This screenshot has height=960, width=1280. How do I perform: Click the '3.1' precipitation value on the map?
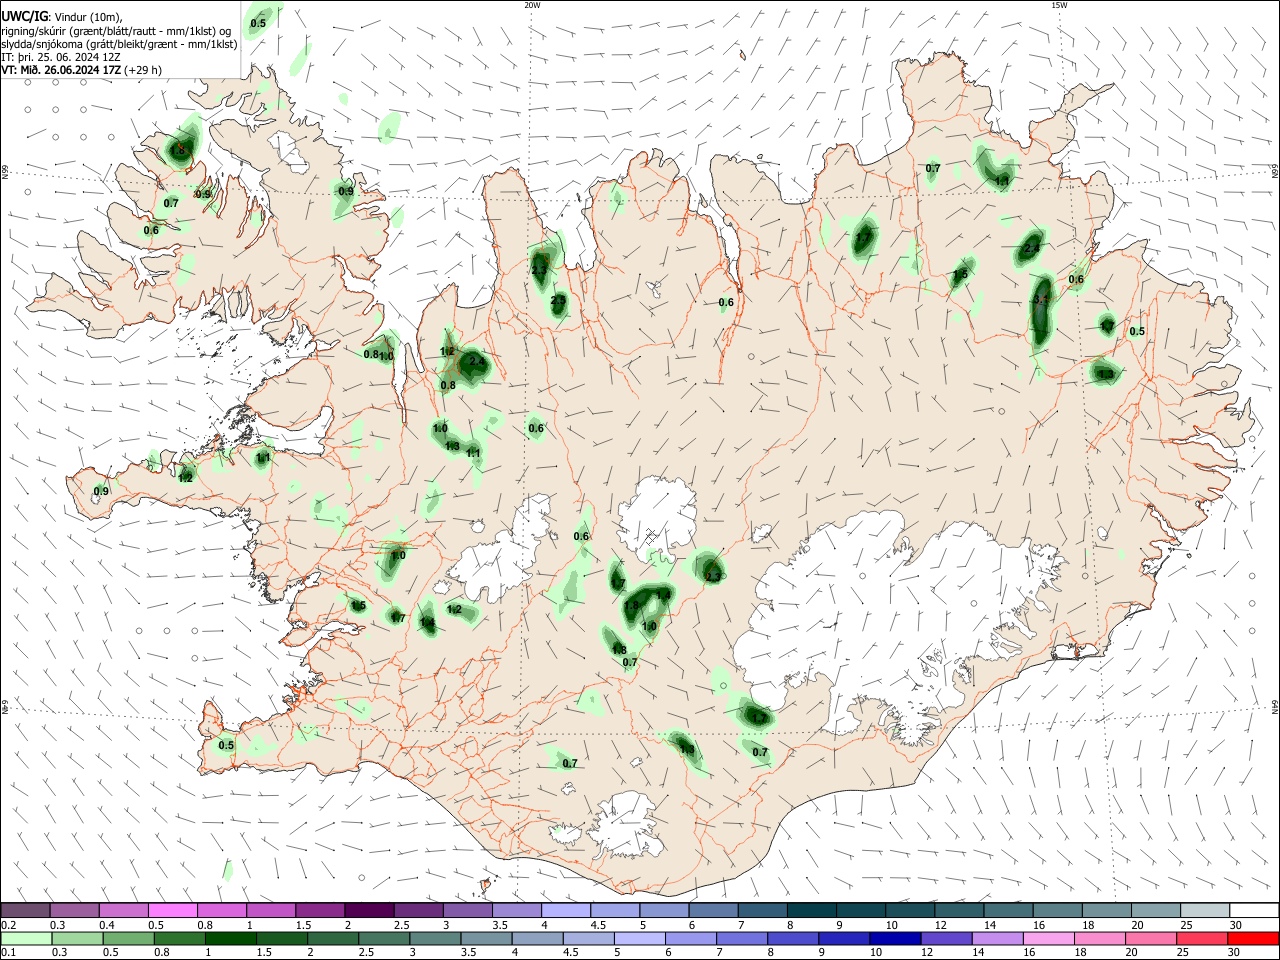pos(1040,300)
